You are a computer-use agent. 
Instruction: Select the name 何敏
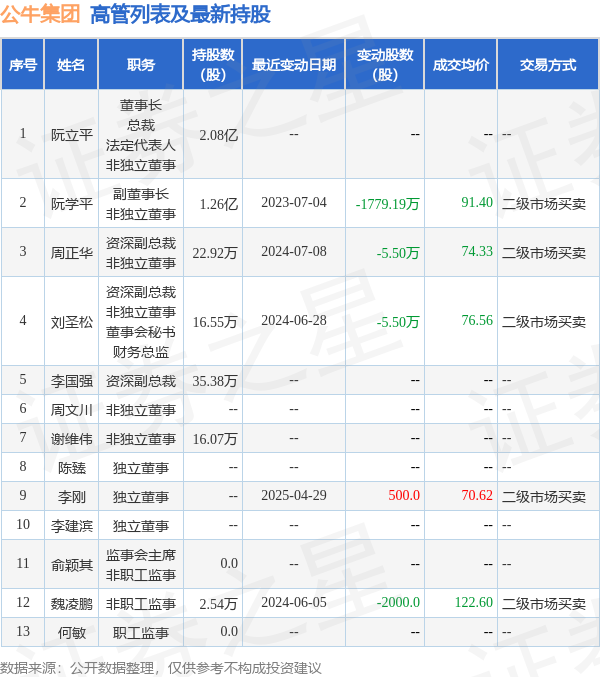(72, 633)
